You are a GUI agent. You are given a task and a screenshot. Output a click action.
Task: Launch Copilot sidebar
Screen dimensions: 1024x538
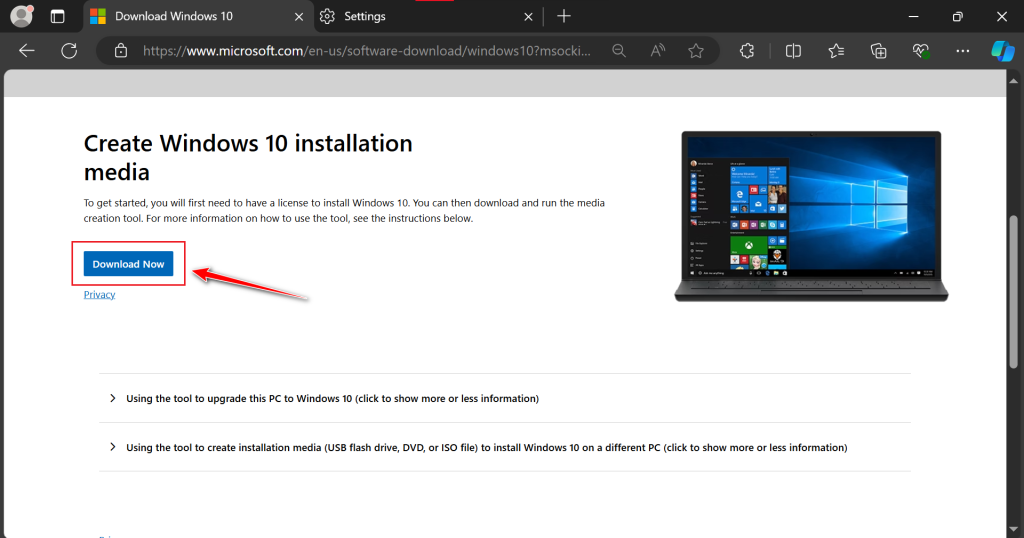pyautogui.click(x=1002, y=51)
